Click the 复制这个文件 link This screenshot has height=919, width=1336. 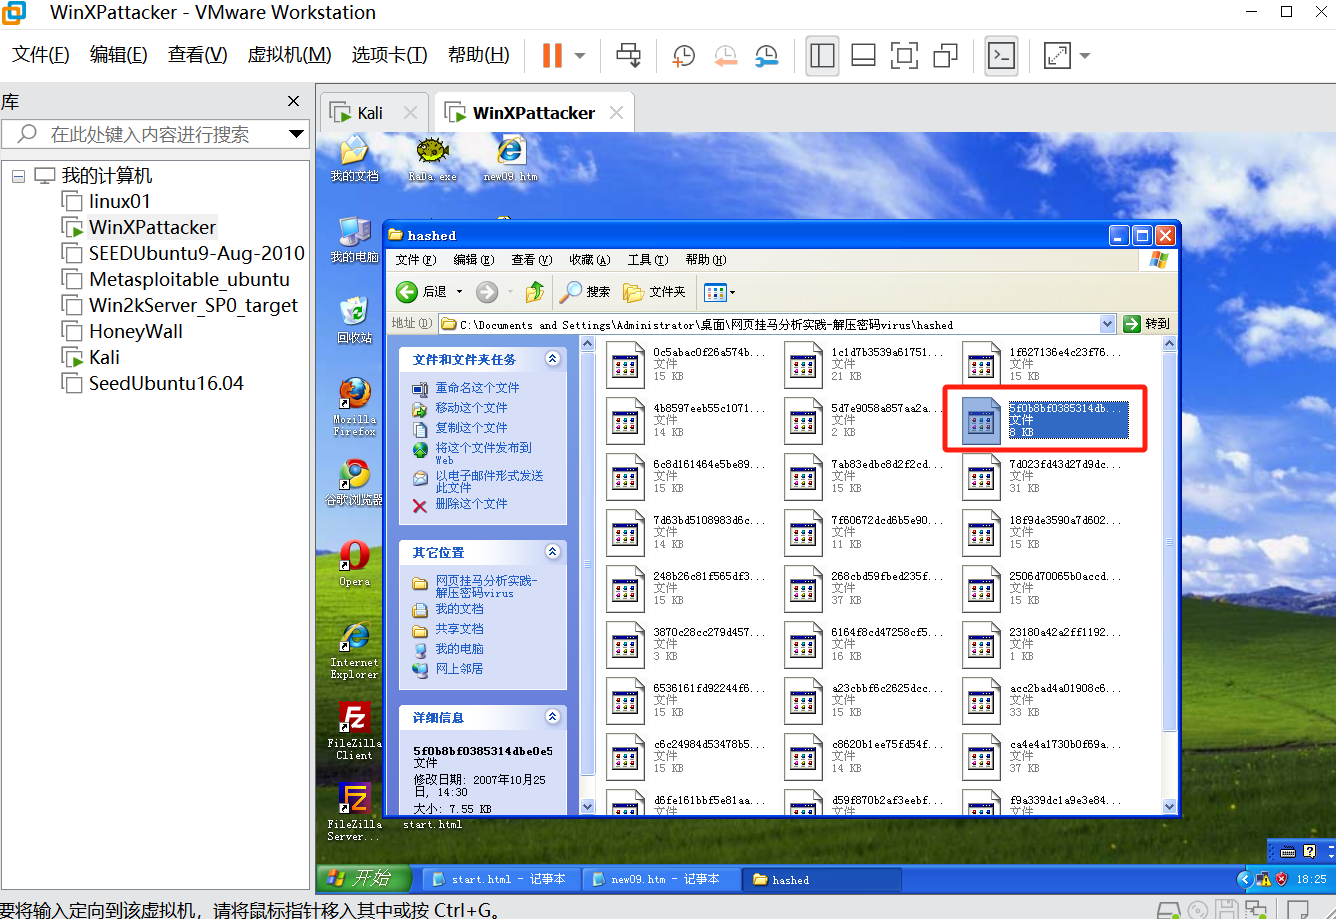[x=471, y=428]
